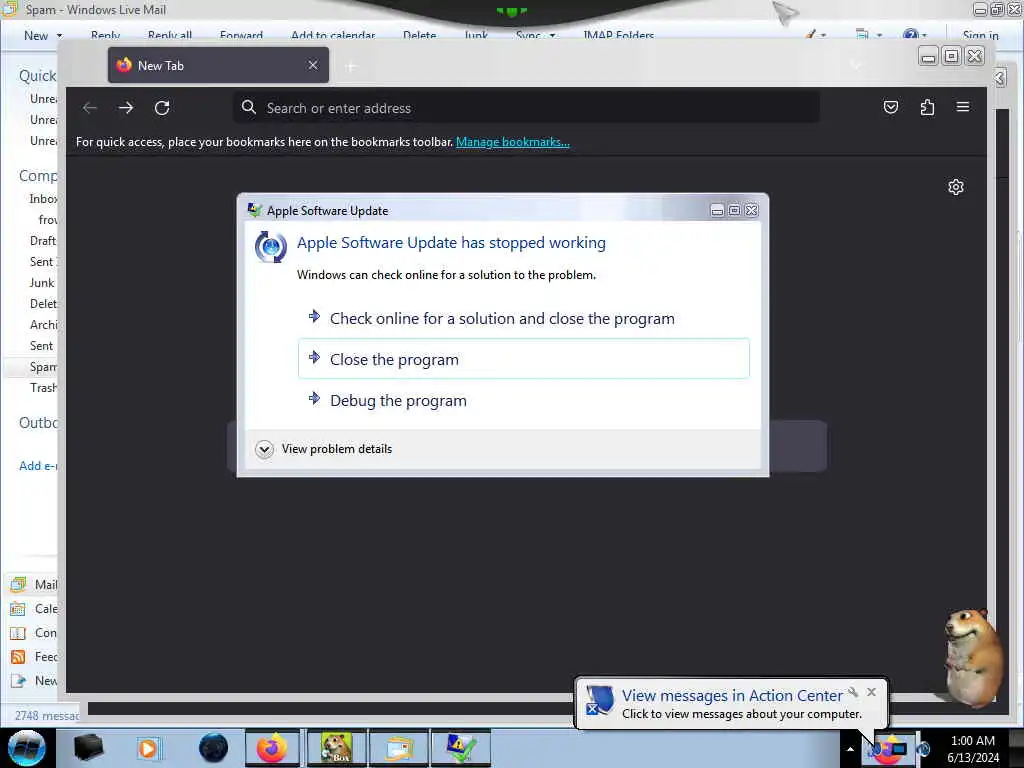Screen dimensions: 1024x768
Task: Switch to Firefox on the taskbar
Action: pyautogui.click(x=272, y=748)
